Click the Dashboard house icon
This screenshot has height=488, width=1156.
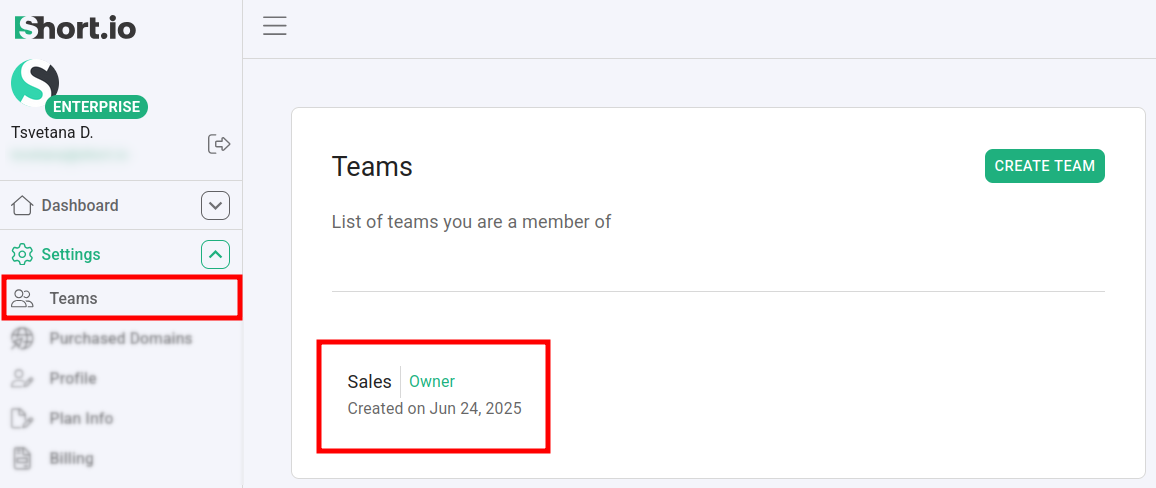pyautogui.click(x=22, y=206)
